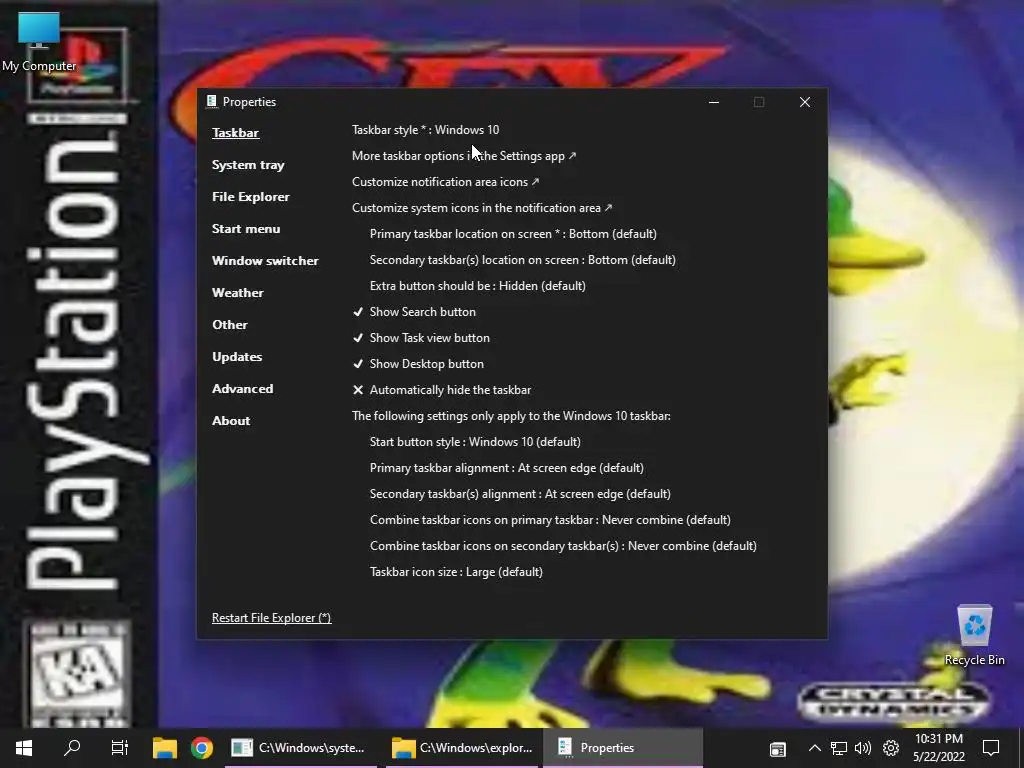Click the taskbar Search magnifier icon
1024x768 pixels.
pyautogui.click(x=72, y=748)
